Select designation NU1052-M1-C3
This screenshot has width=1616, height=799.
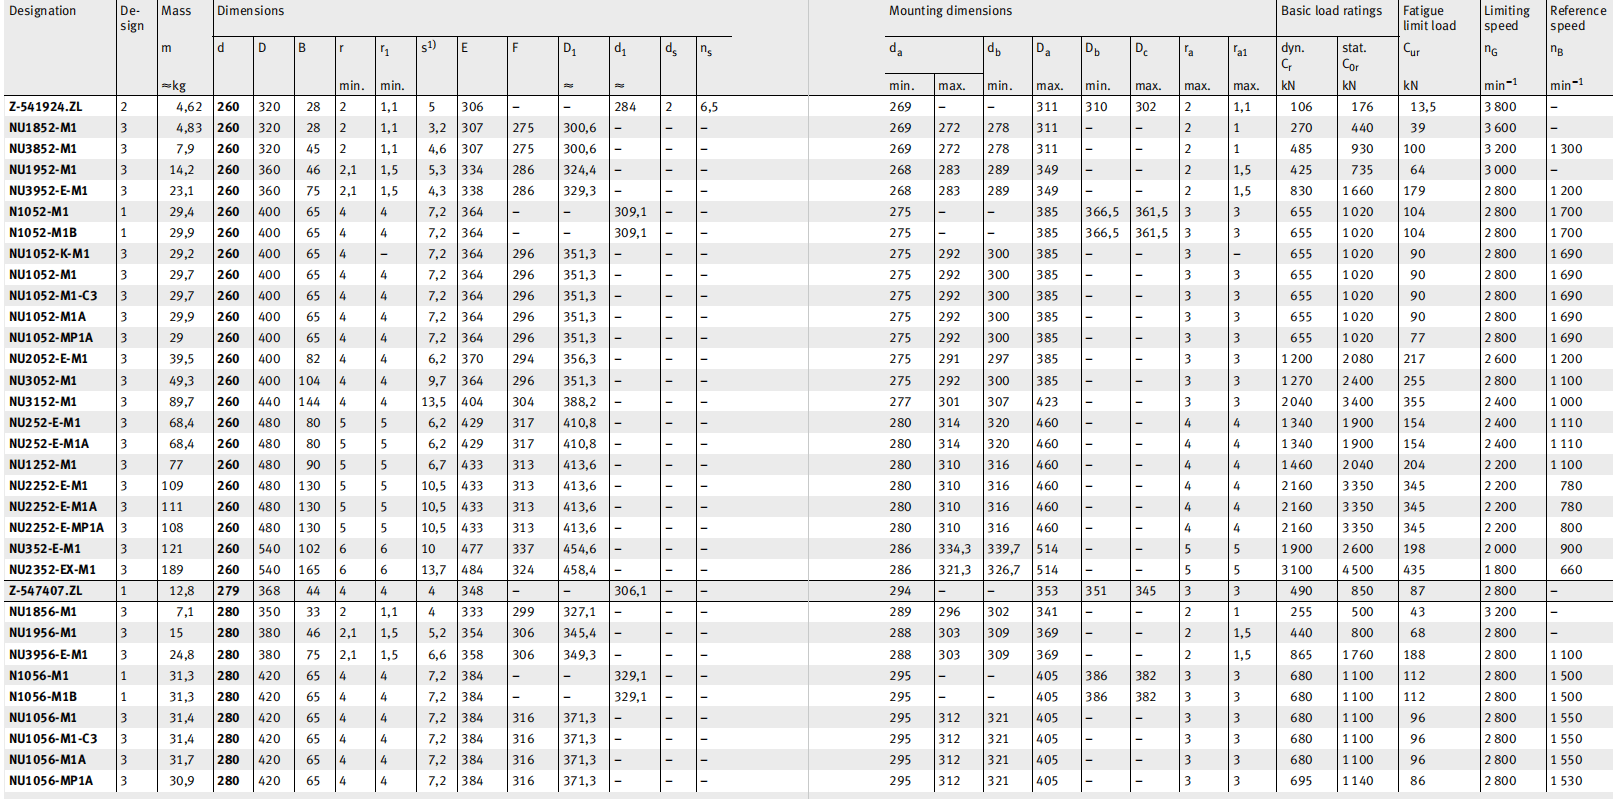(x=53, y=296)
